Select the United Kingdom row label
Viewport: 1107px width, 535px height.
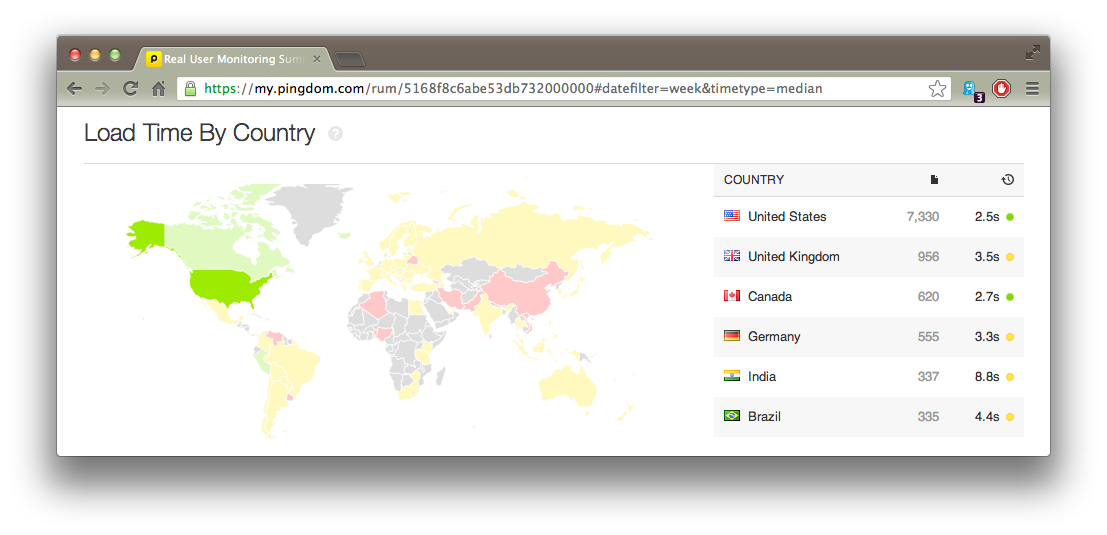pos(794,257)
